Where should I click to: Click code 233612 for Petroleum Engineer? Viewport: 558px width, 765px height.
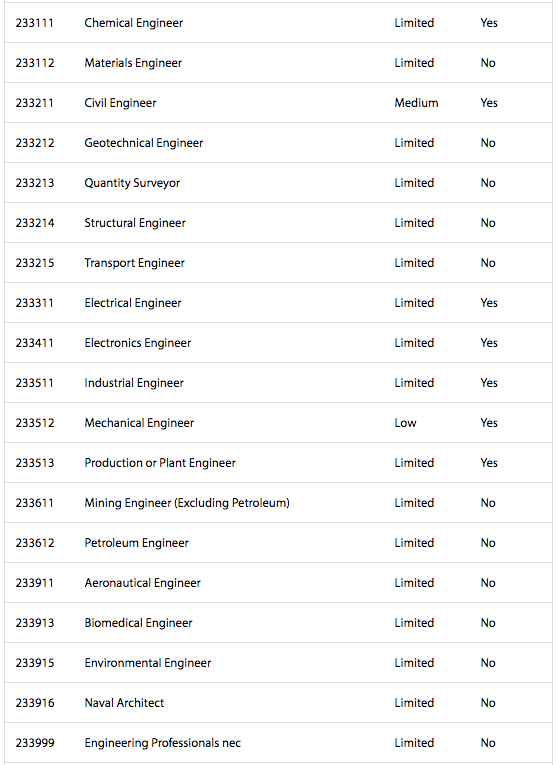point(35,543)
